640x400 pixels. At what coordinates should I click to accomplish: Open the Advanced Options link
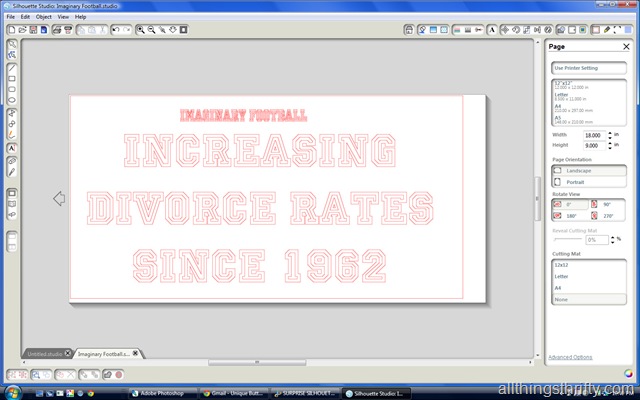[x=570, y=357]
